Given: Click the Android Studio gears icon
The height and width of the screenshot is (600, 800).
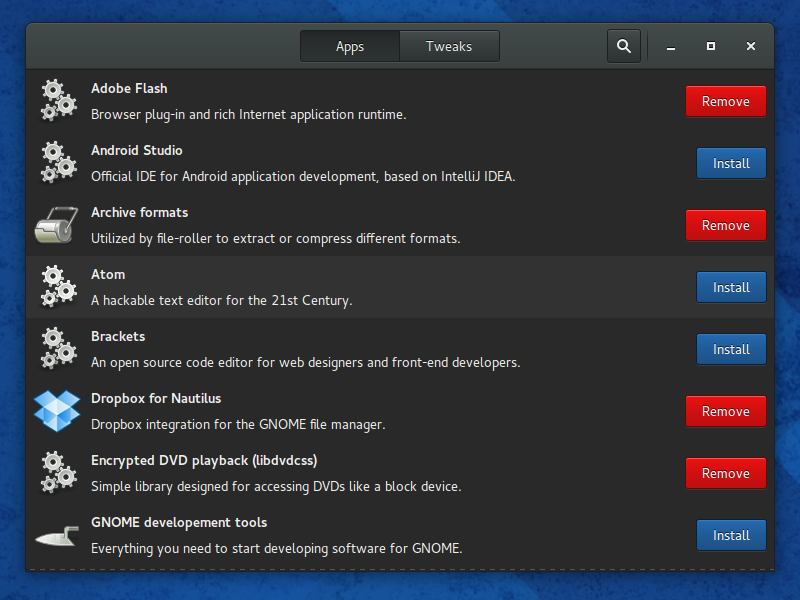Looking at the screenshot, I should (58, 163).
